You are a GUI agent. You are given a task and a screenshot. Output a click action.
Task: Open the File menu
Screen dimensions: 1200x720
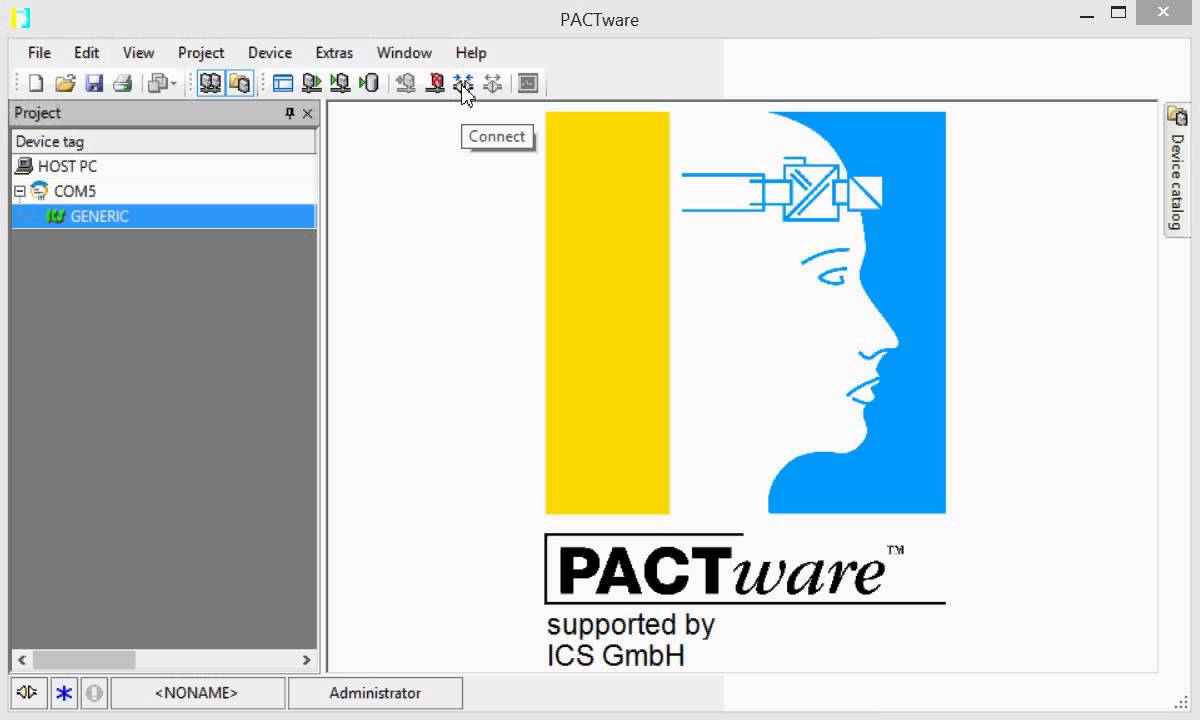click(39, 53)
